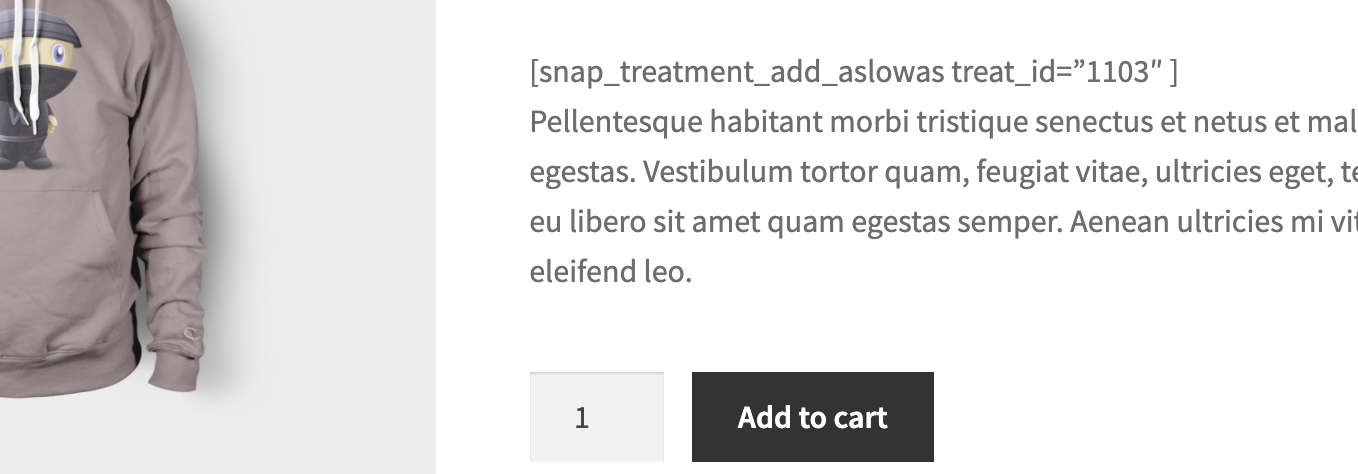This screenshot has width=1358, height=474.
Task: Click the treat_id="1103" text
Action: 1062,72
